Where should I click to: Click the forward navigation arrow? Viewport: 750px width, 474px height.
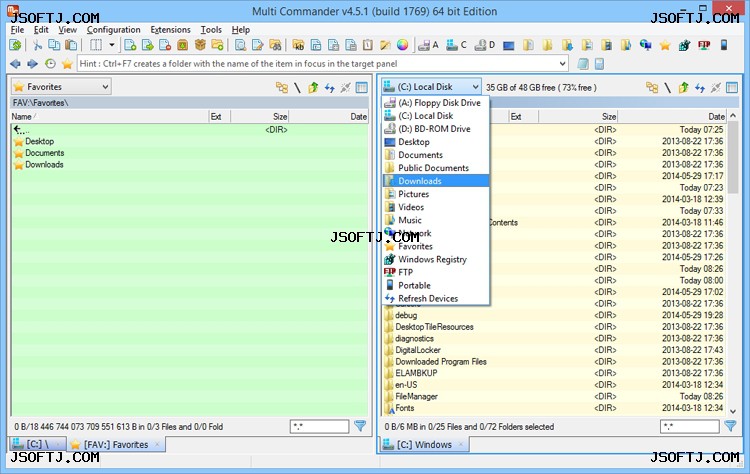click(x=33, y=64)
